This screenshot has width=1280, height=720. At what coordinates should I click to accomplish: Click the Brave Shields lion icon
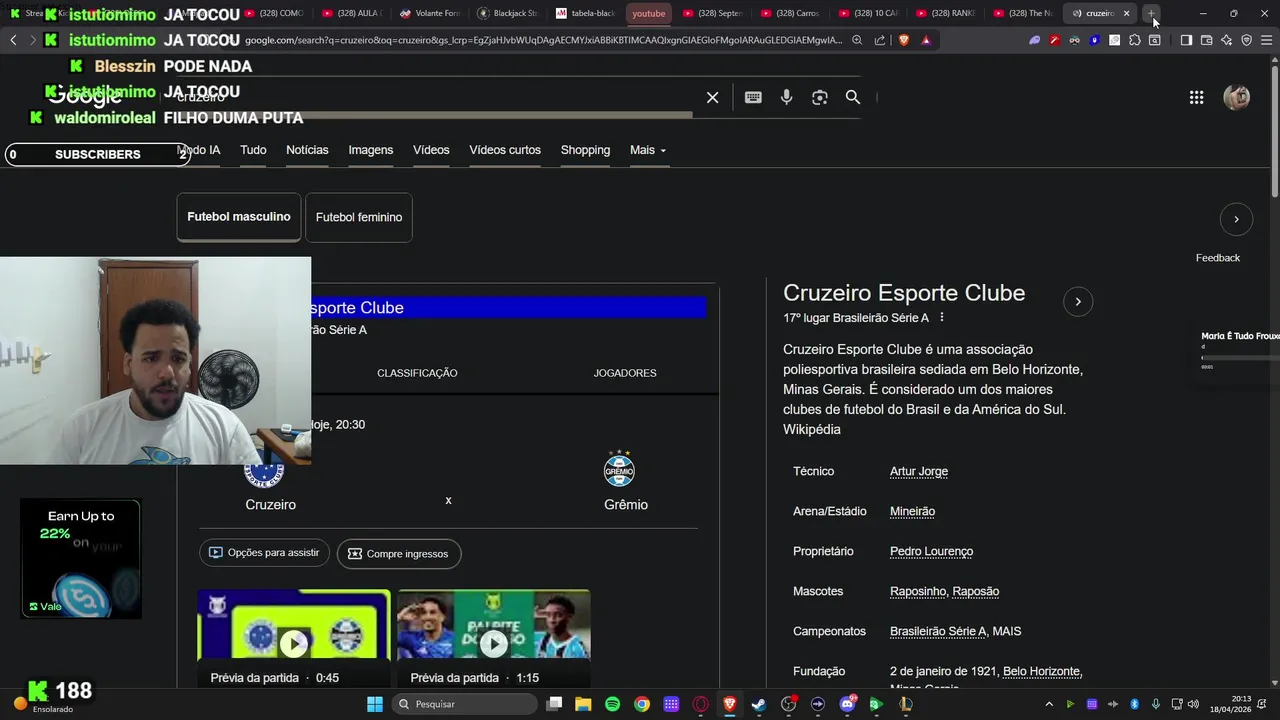point(904,40)
